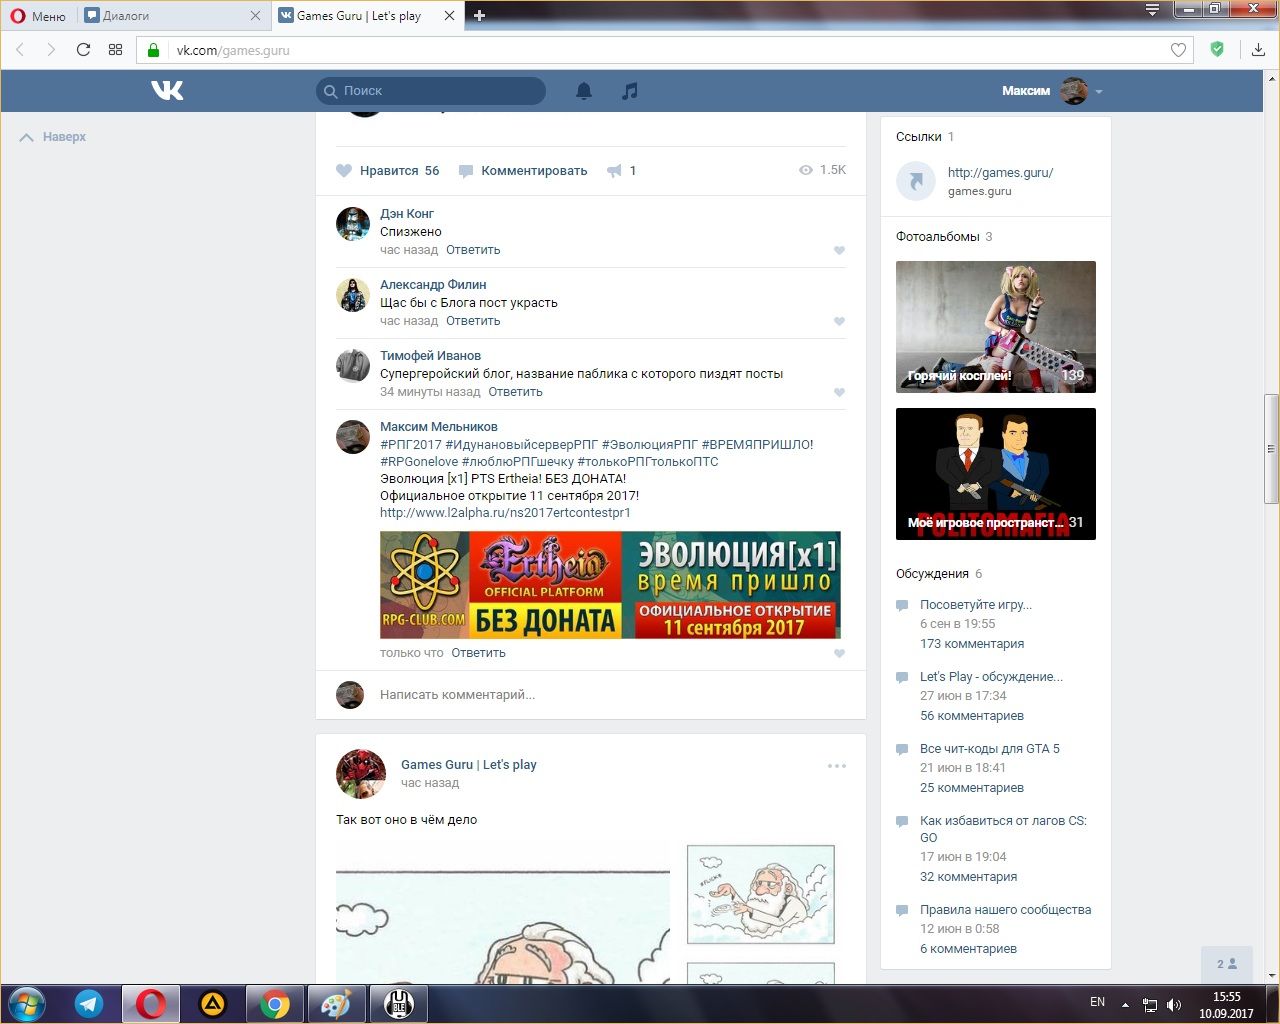Bookmark page with heart icon
Screen dimensions: 1280x1024
tap(1179, 50)
